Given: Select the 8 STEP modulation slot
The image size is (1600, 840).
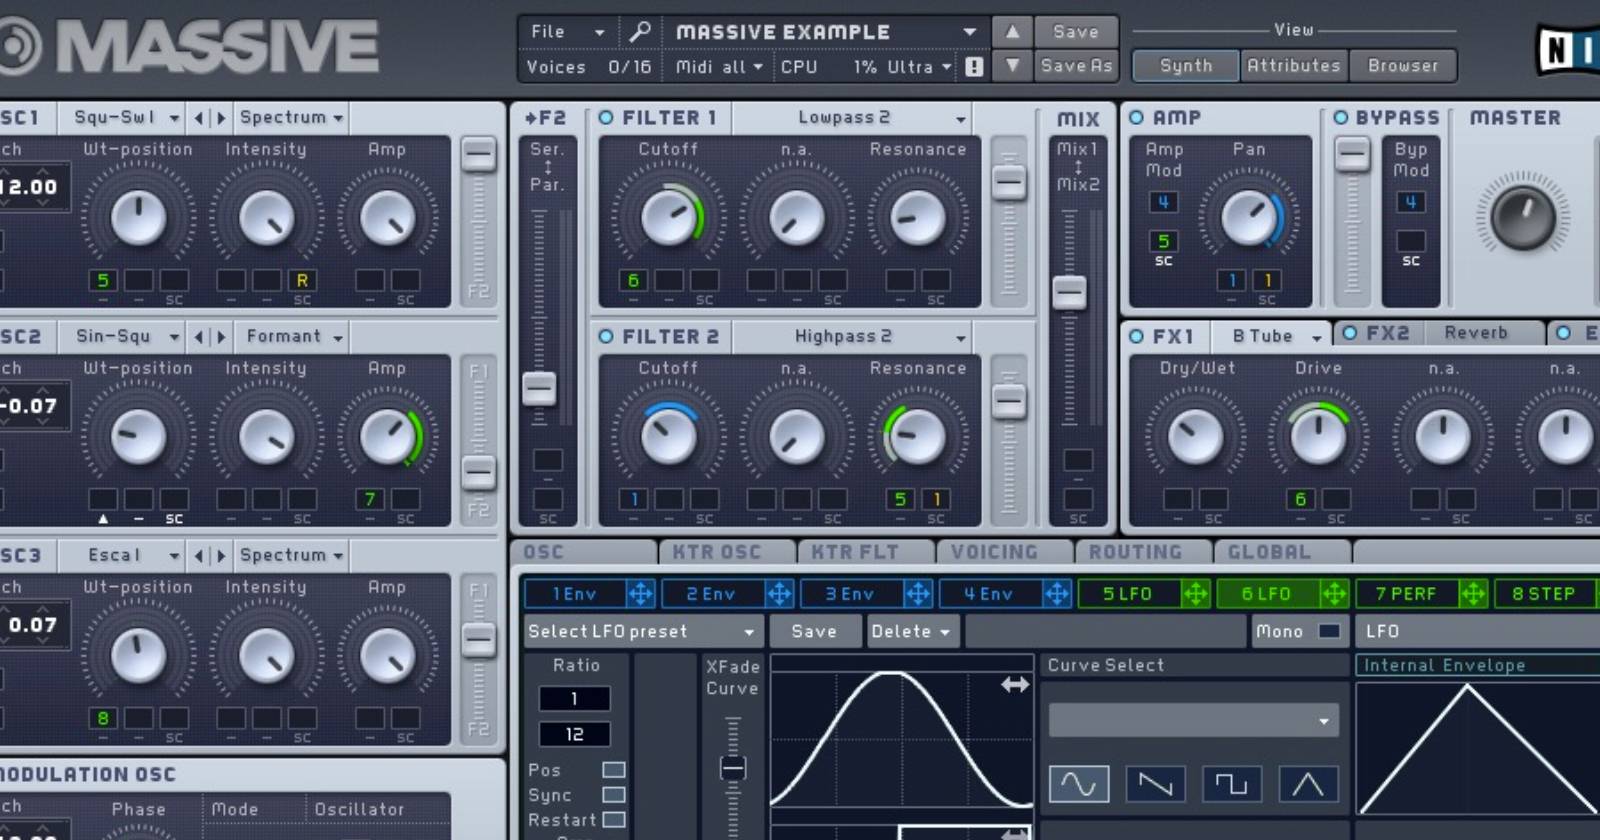Looking at the screenshot, I should pos(1547,594).
